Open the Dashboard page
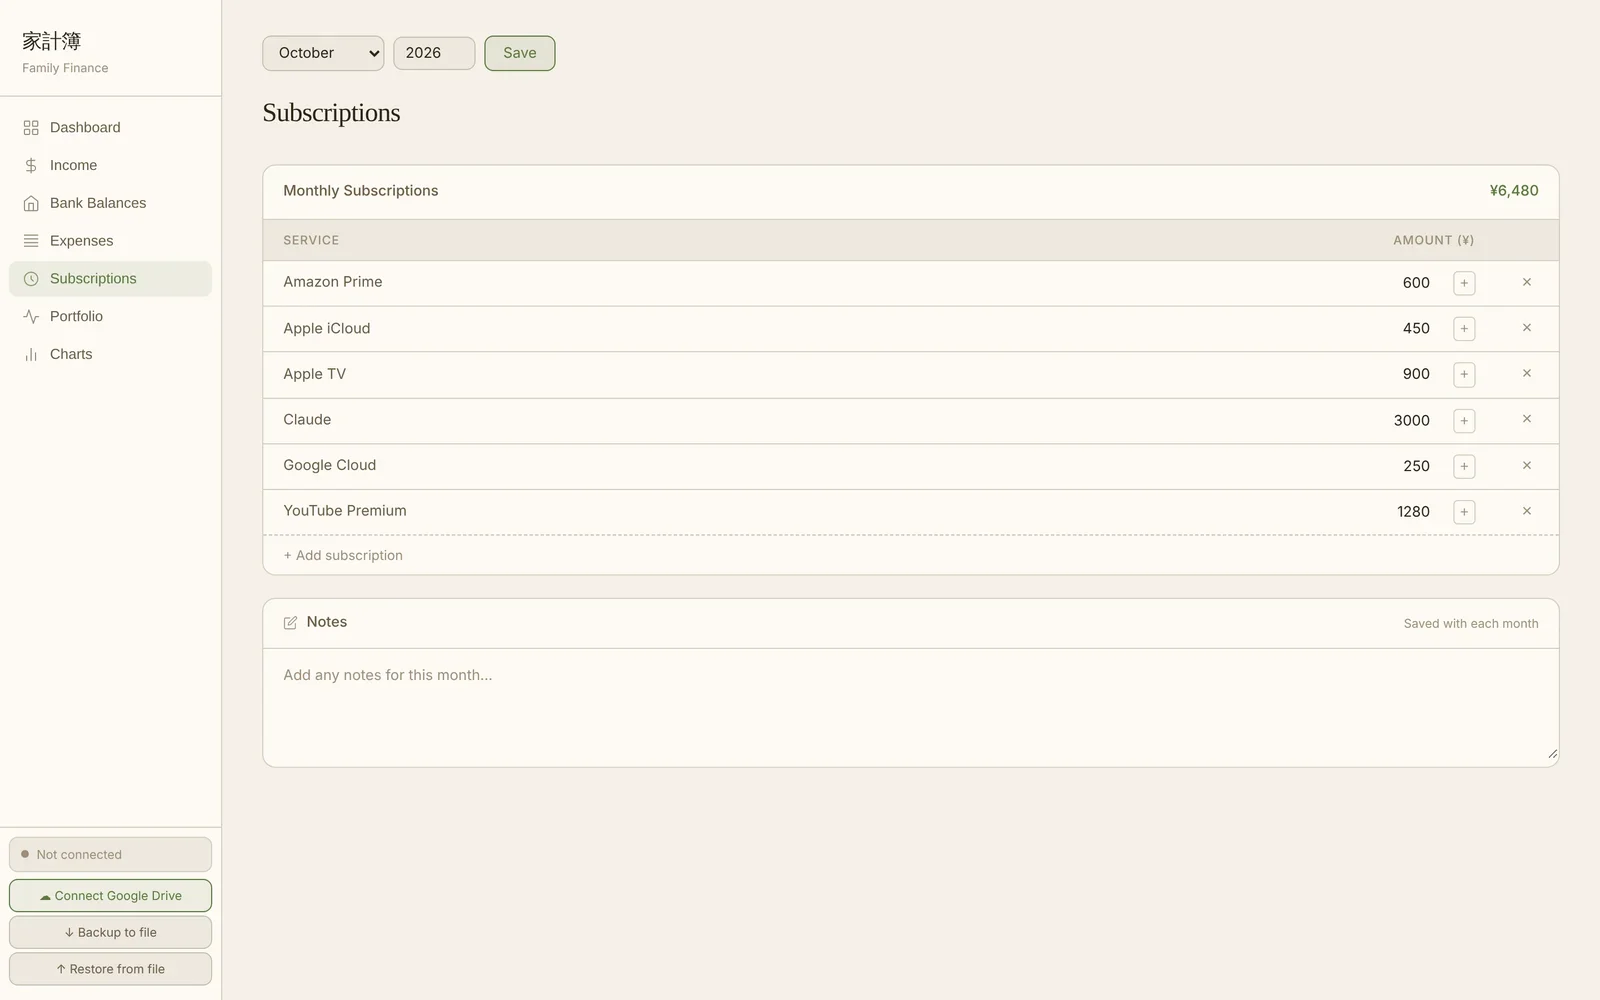 coord(110,128)
